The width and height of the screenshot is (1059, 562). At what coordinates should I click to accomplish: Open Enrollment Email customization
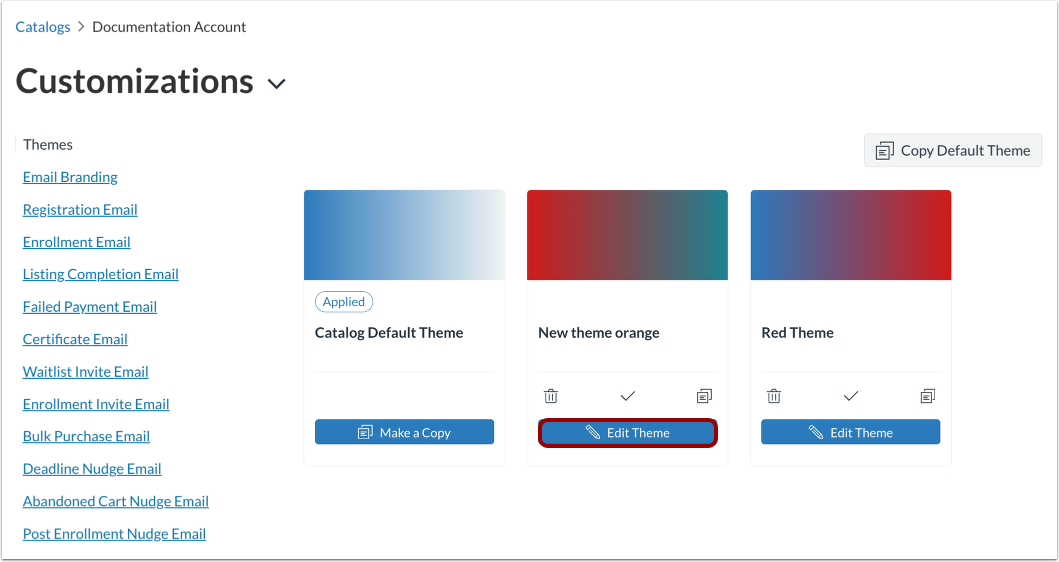[77, 242]
